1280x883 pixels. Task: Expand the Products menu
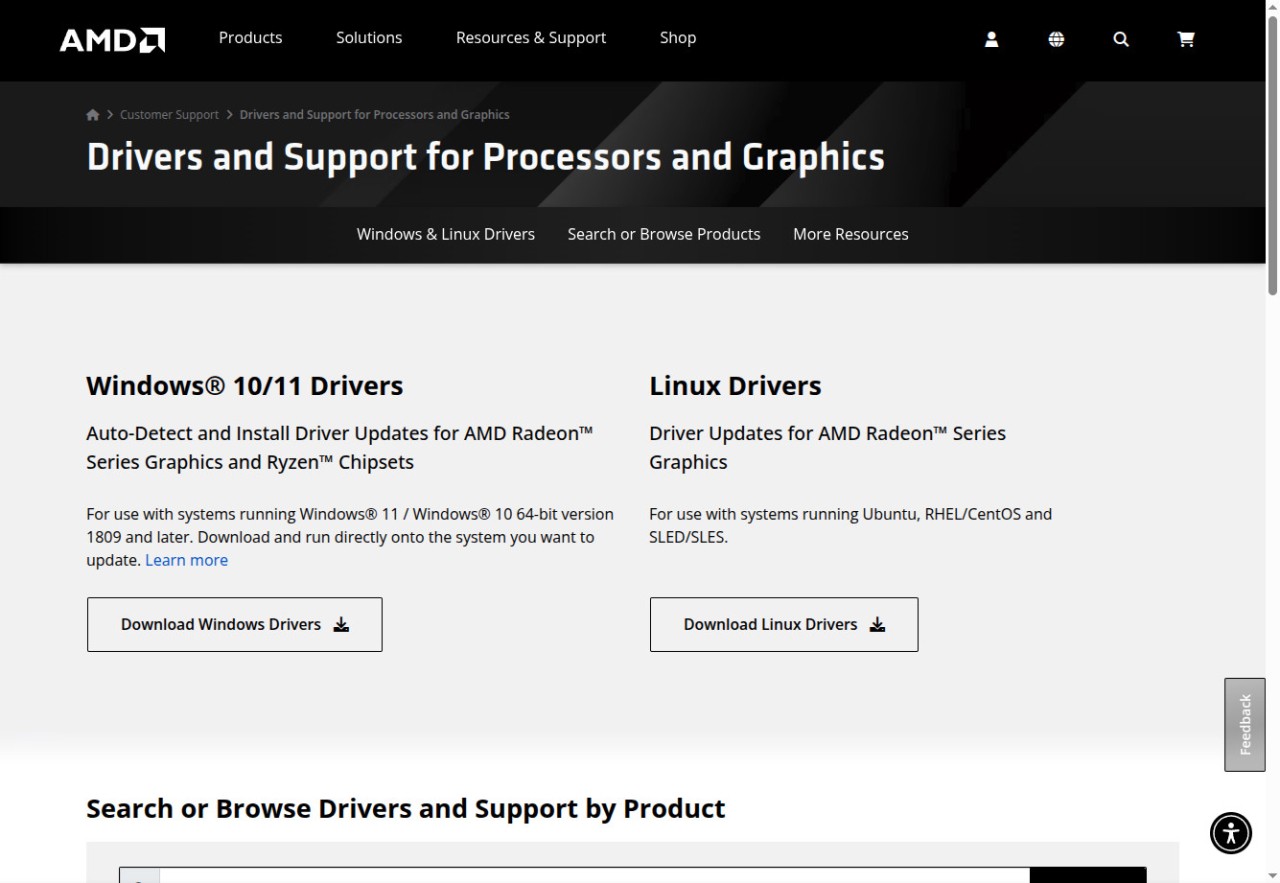click(x=250, y=38)
